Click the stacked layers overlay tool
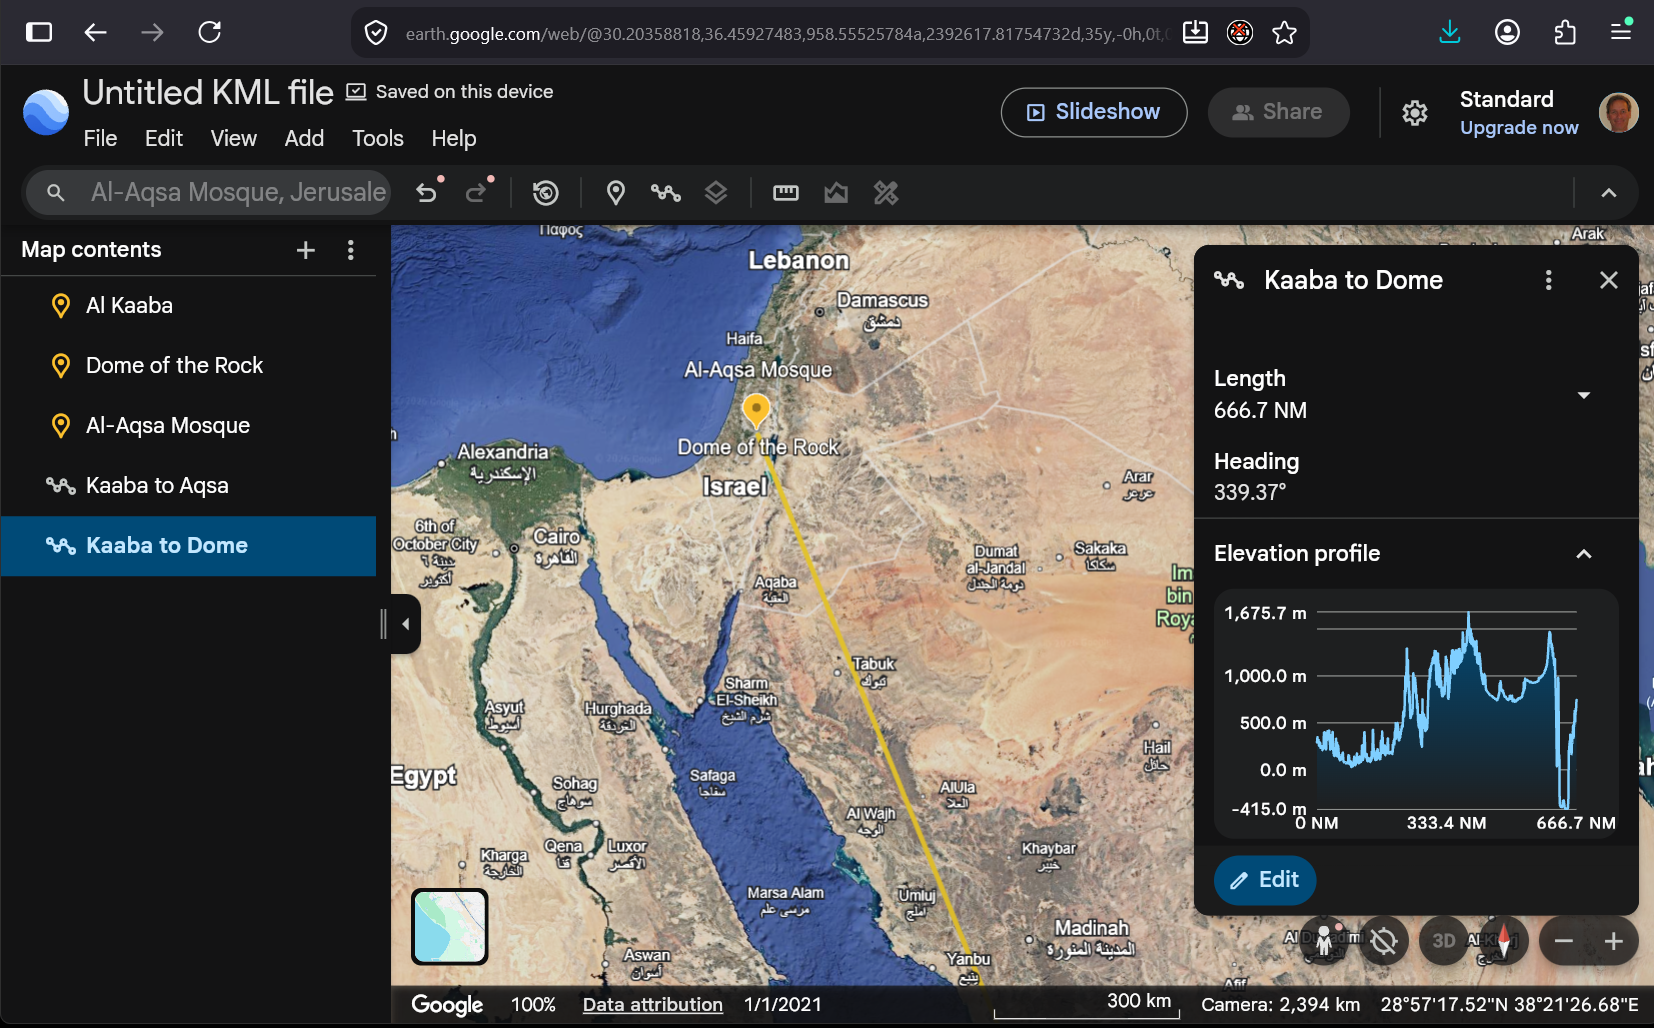The height and width of the screenshot is (1028, 1654). pyautogui.click(x=716, y=192)
